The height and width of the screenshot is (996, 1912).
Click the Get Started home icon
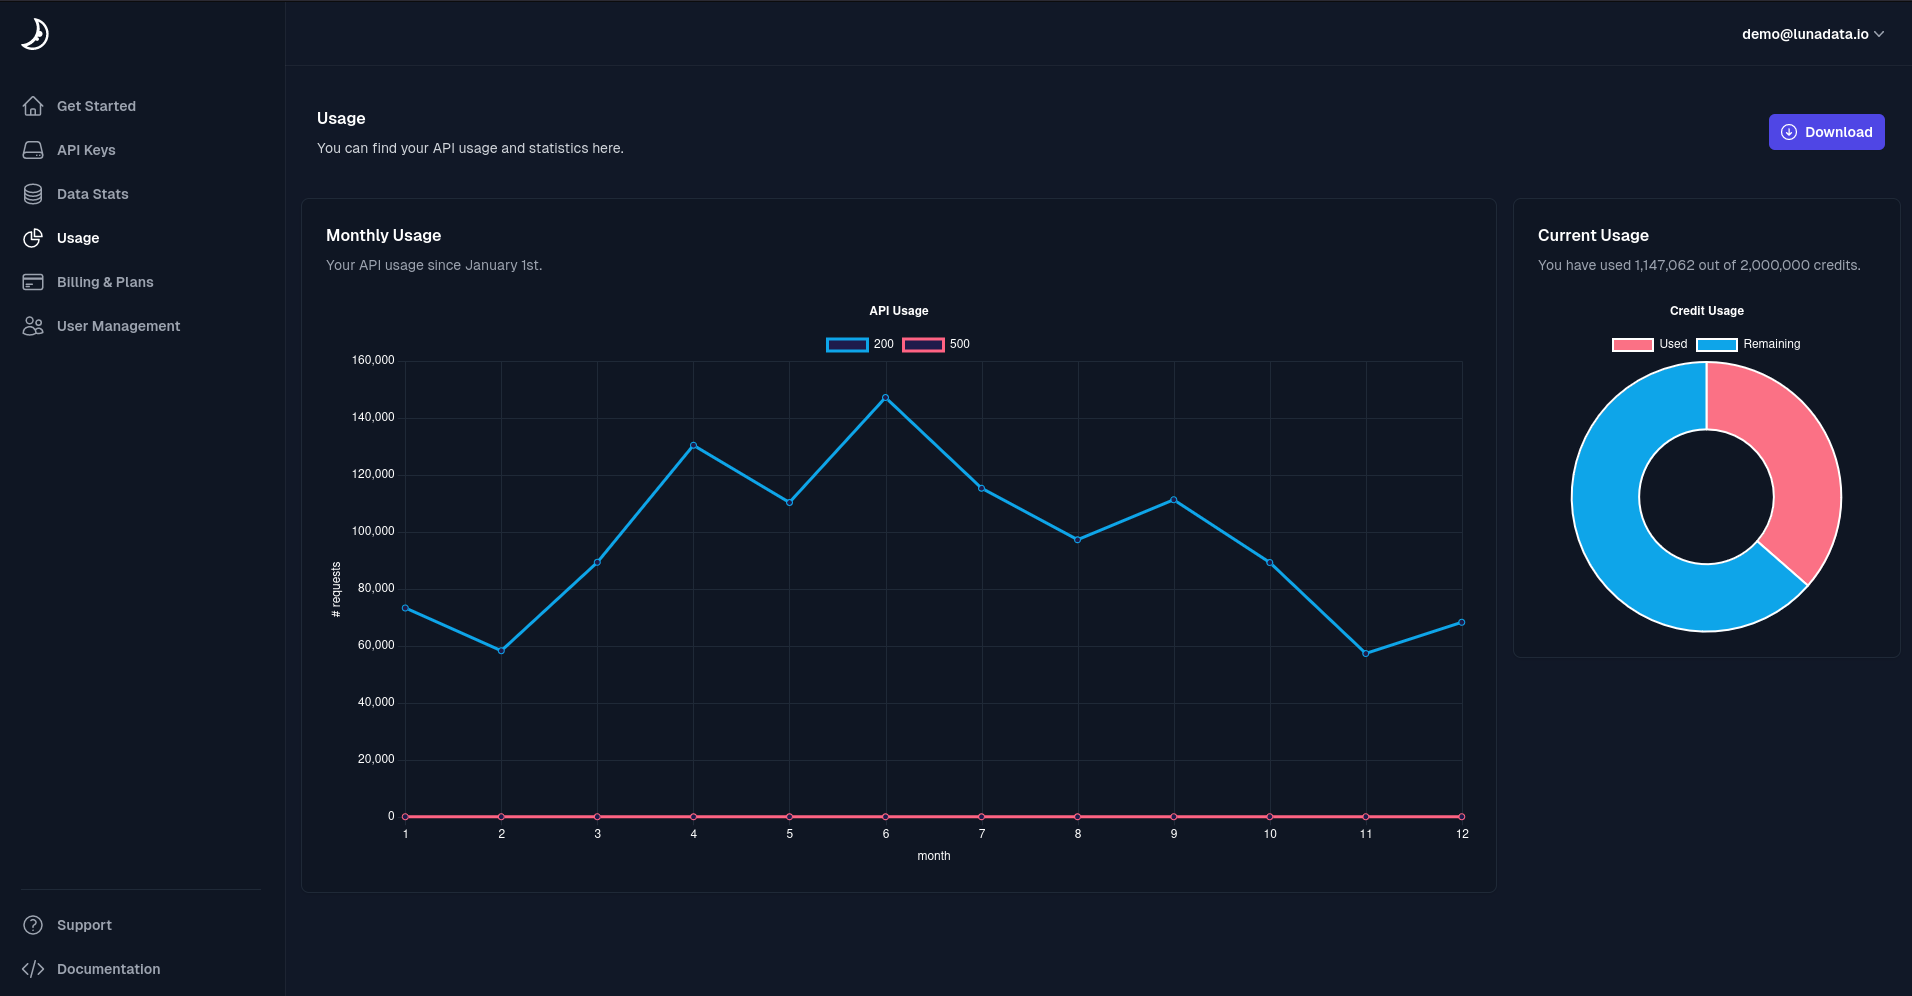(33, 106)
